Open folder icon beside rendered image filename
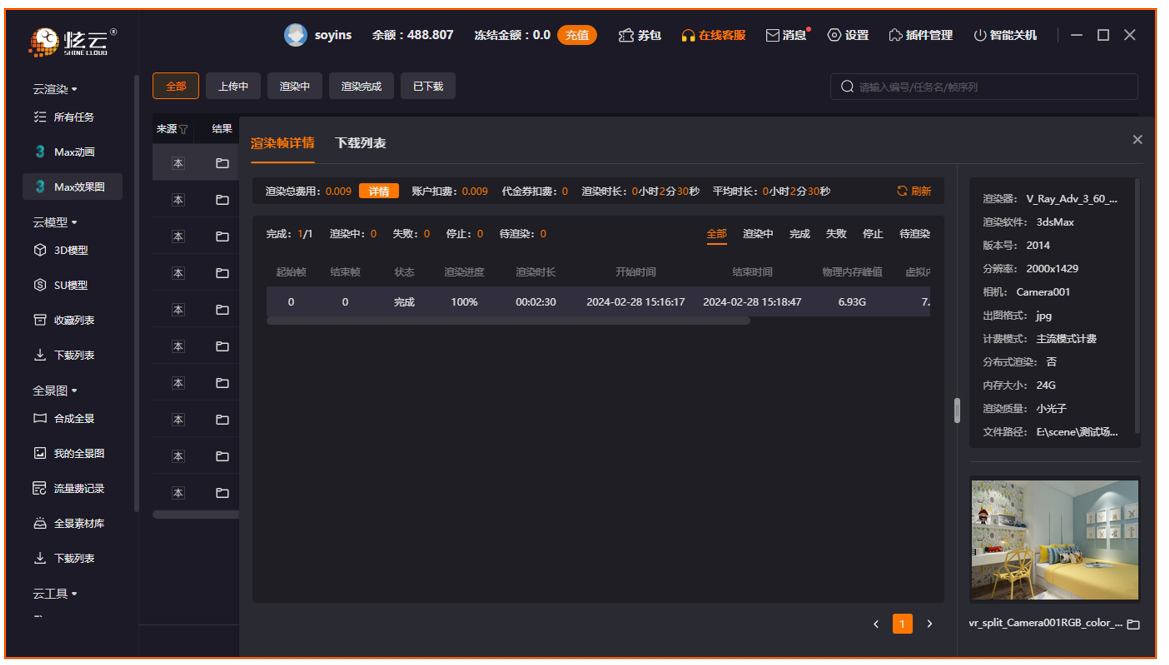Image resolution: width=1169 pixels, height=665 pixels. coord(1133,624)
